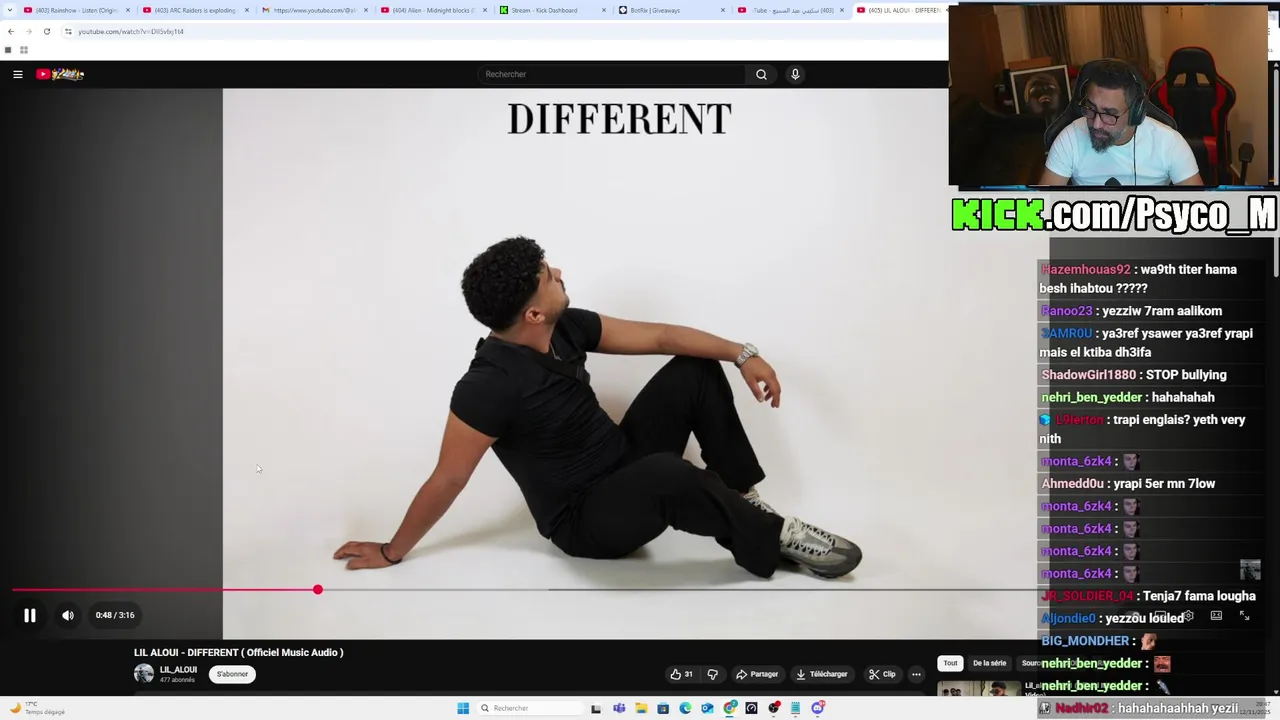Image resolution: width=1280 pixels, height=720 pixels.
Task: Go to YouTube home via logo
Action: (60, 74)
